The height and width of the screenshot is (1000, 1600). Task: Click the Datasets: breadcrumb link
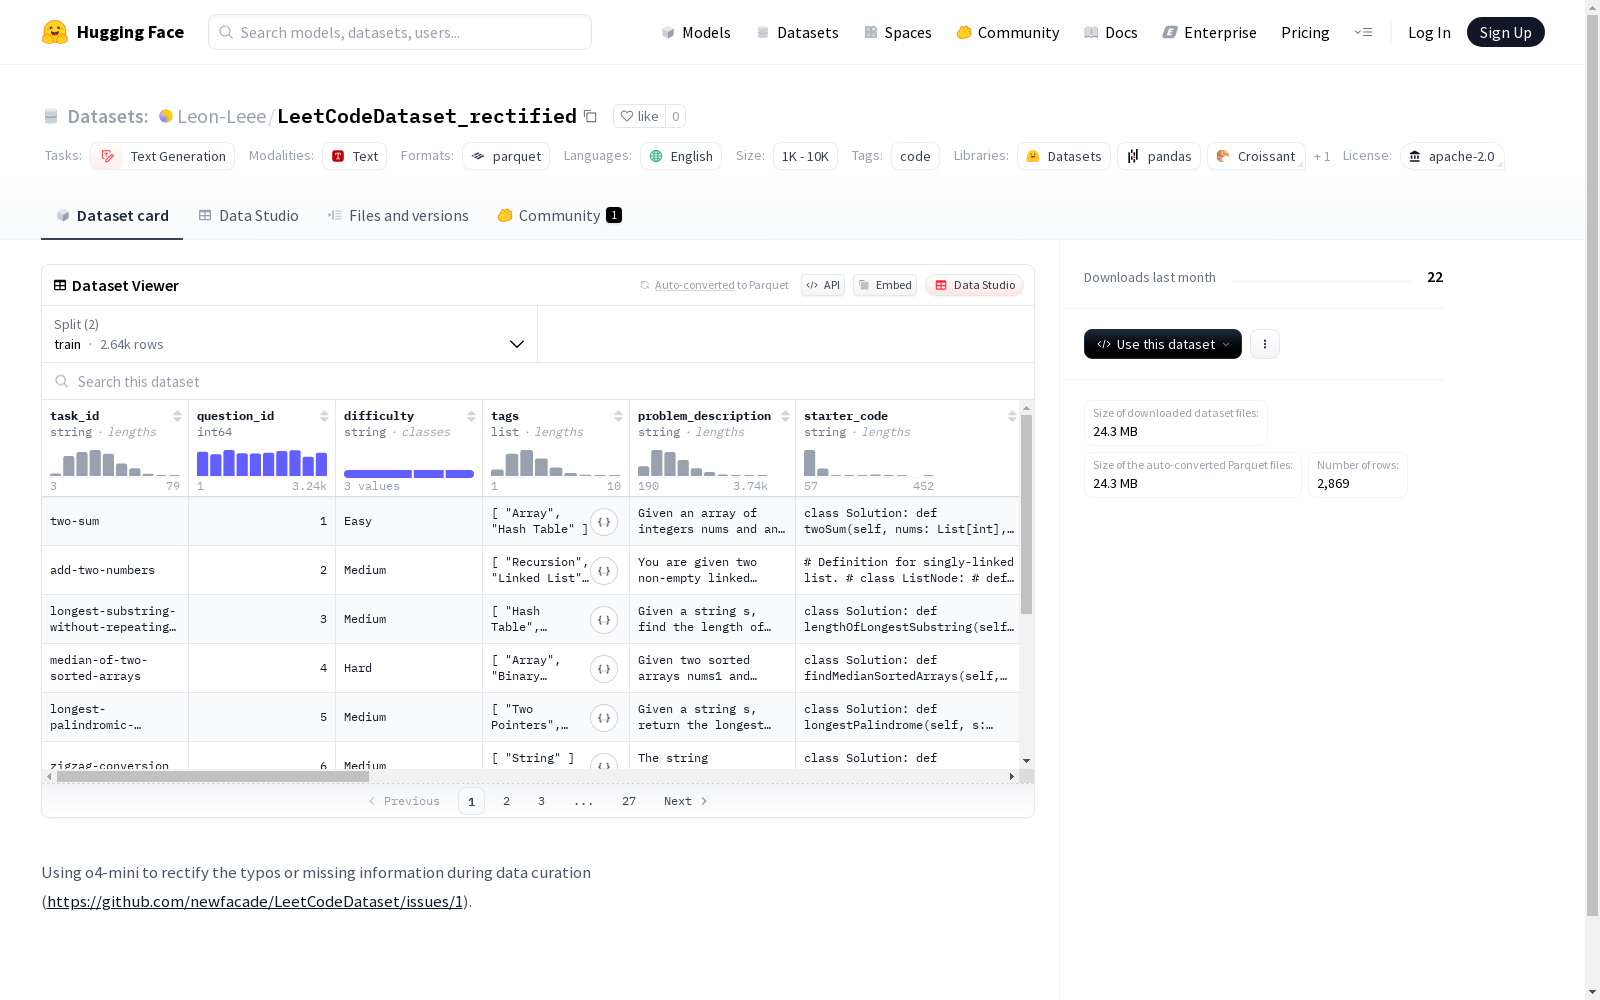[x=107, y=116]
